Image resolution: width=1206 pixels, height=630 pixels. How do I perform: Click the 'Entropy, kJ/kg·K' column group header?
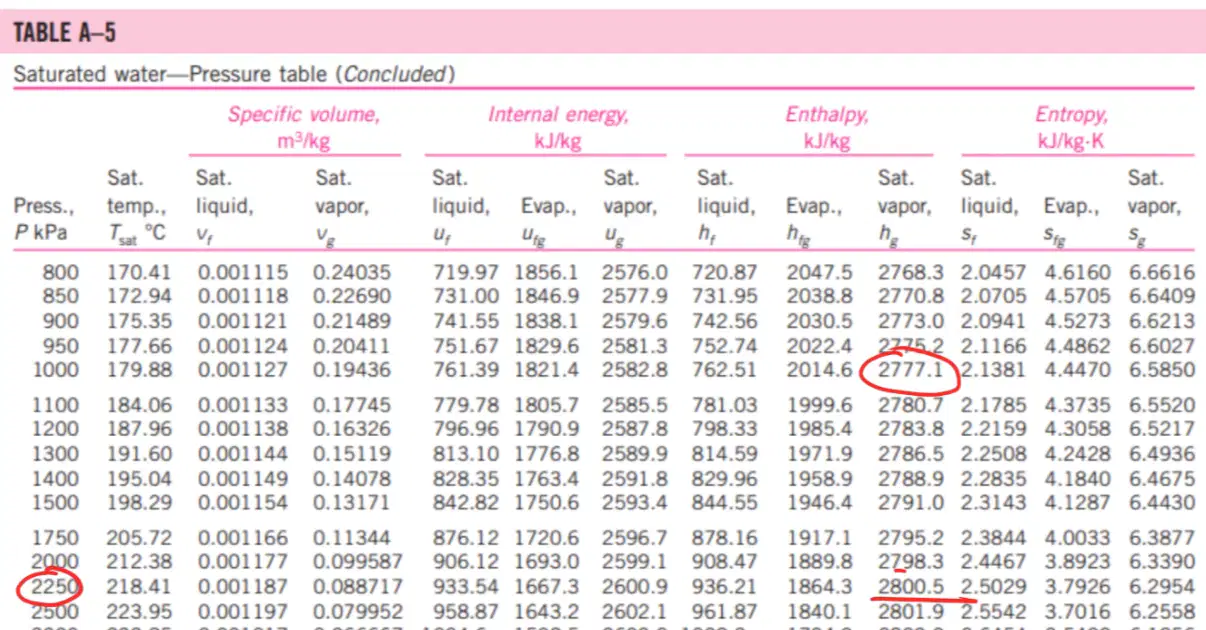[1071, 127]
